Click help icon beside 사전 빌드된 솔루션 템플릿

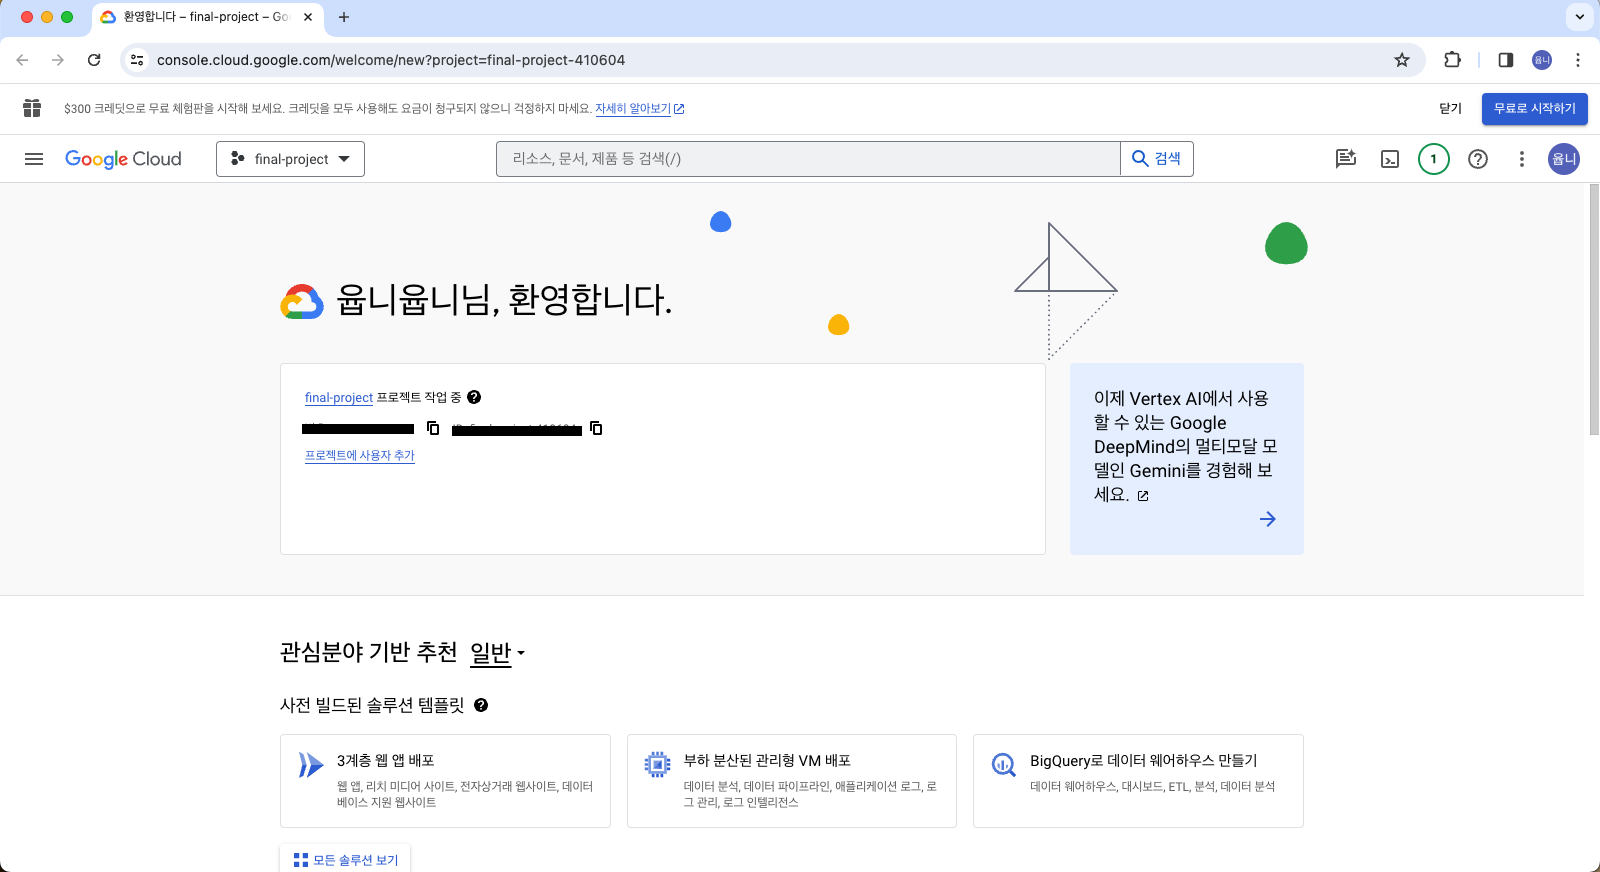coord(481,705)
